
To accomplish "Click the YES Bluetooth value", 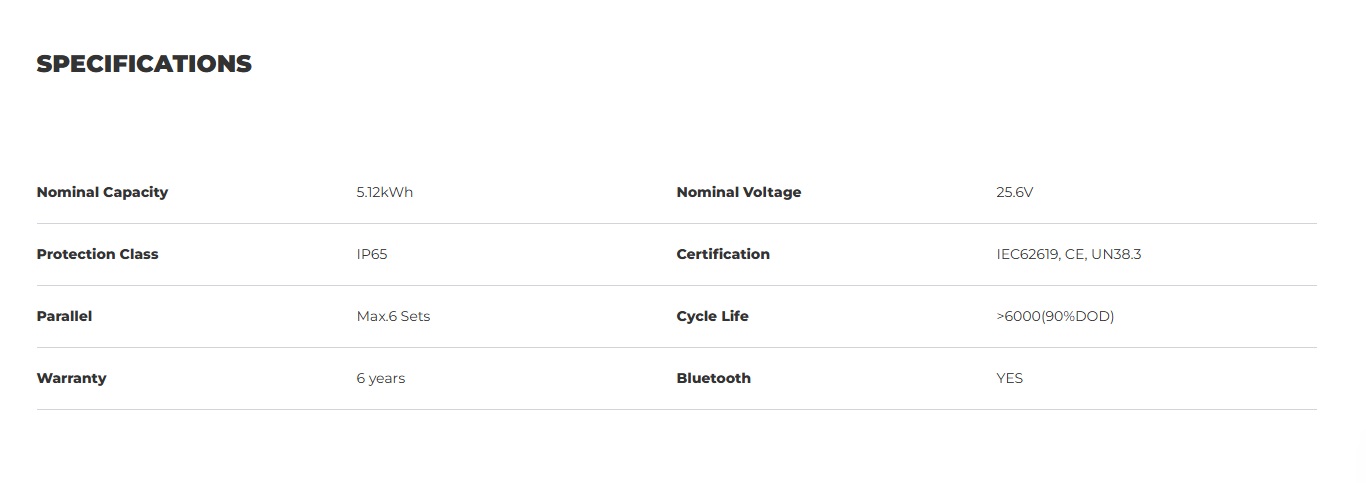I will [x=1010, y=378].
